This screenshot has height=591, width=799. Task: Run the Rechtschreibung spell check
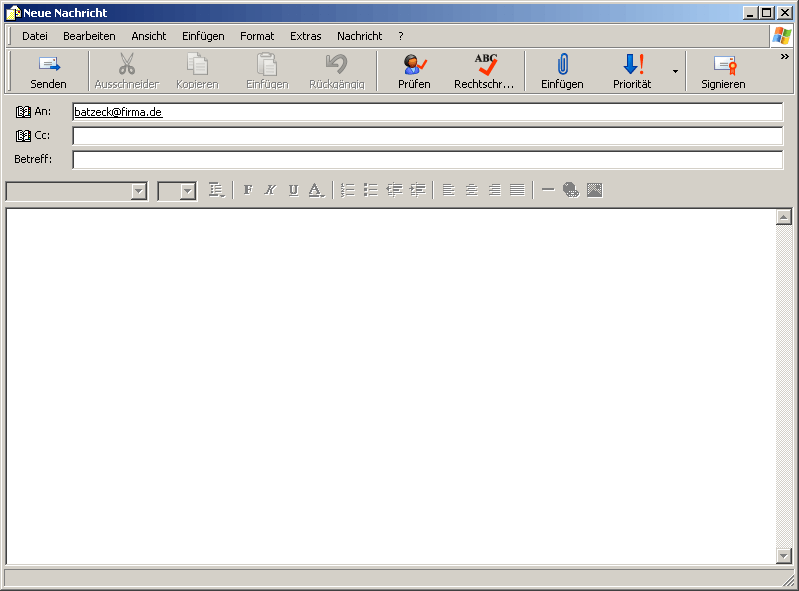point(485,71)
